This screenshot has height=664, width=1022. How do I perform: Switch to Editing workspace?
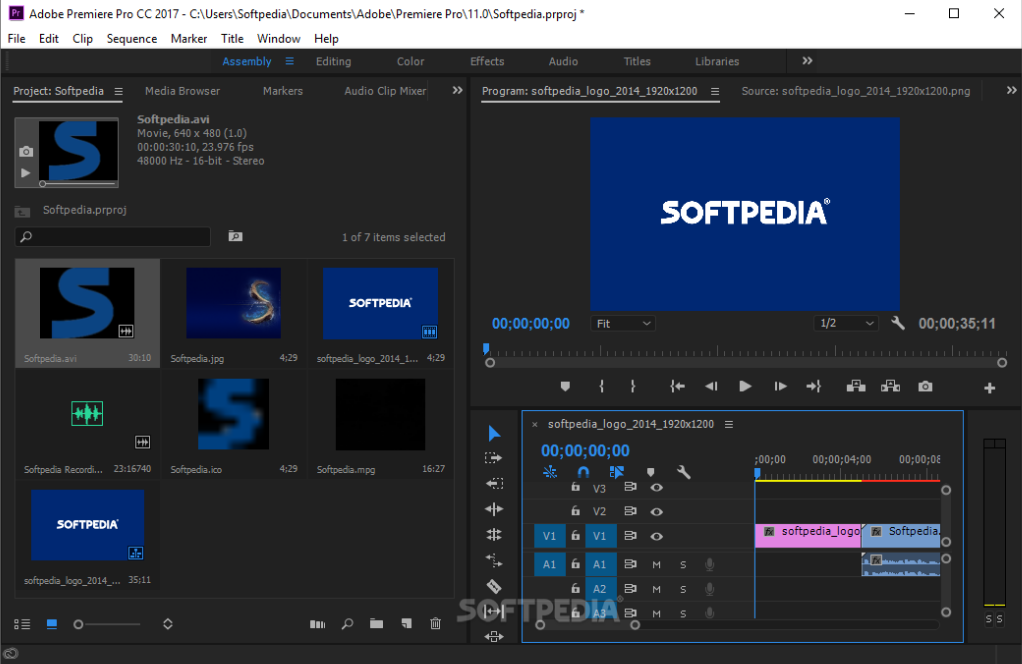(333, 61)
